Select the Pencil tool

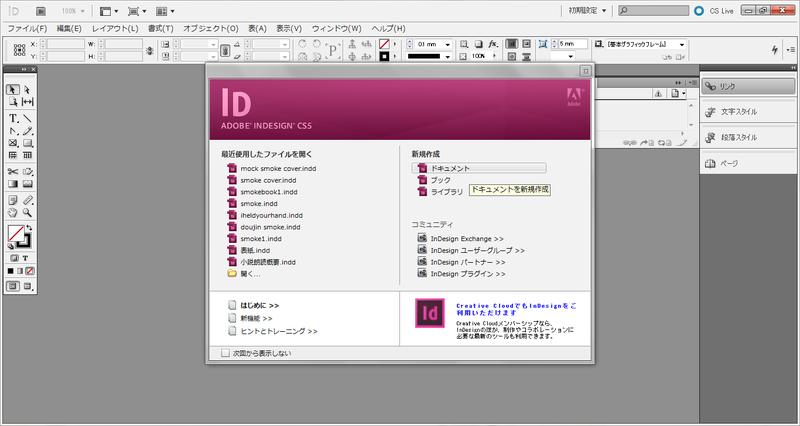click(x=28, y=131)
